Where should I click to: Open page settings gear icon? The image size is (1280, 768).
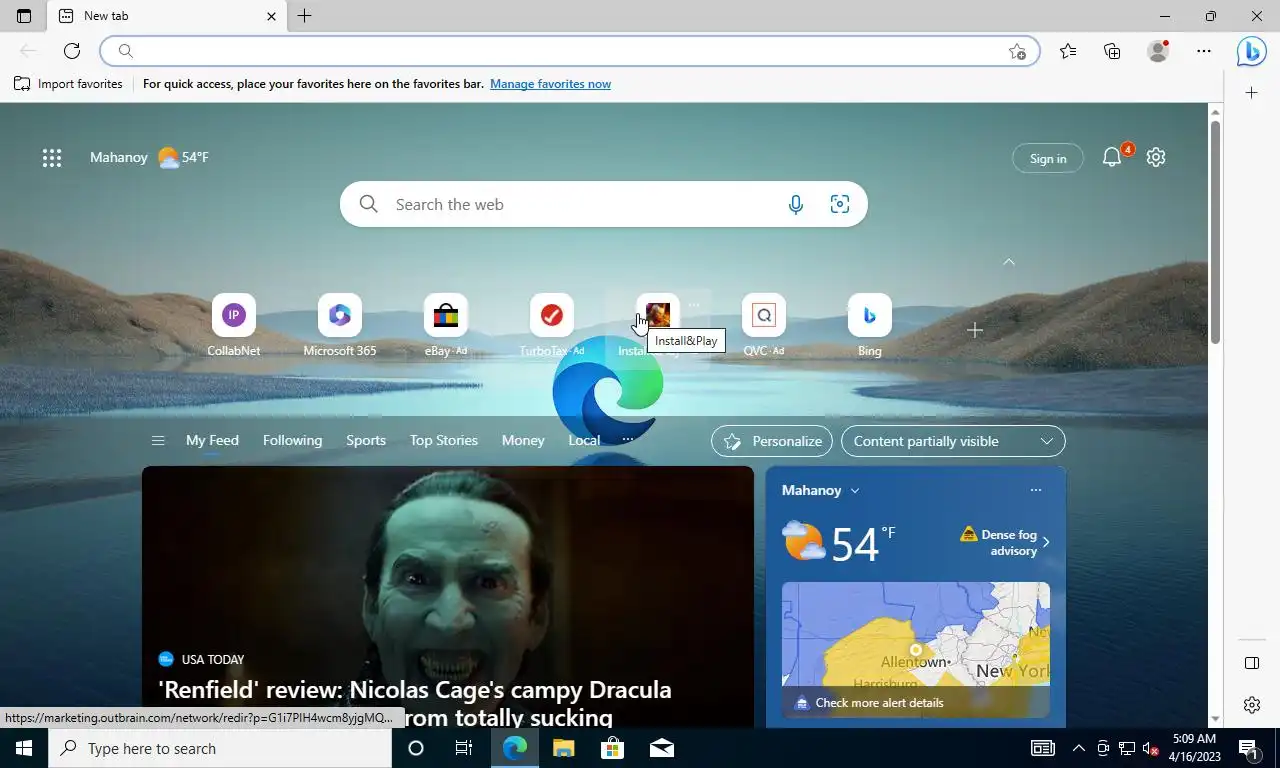[1156, 157]
